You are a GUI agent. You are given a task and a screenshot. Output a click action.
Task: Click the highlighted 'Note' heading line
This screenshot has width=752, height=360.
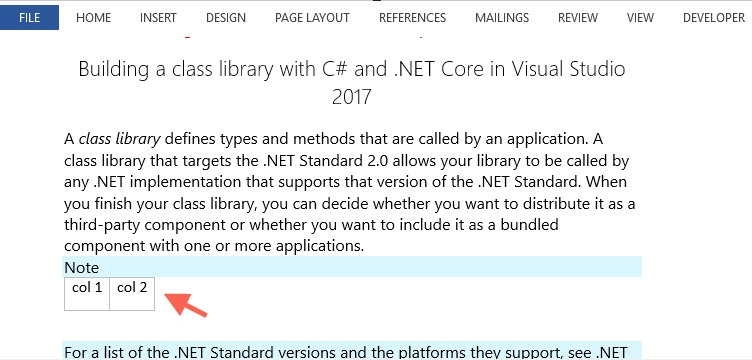point(352,267)
